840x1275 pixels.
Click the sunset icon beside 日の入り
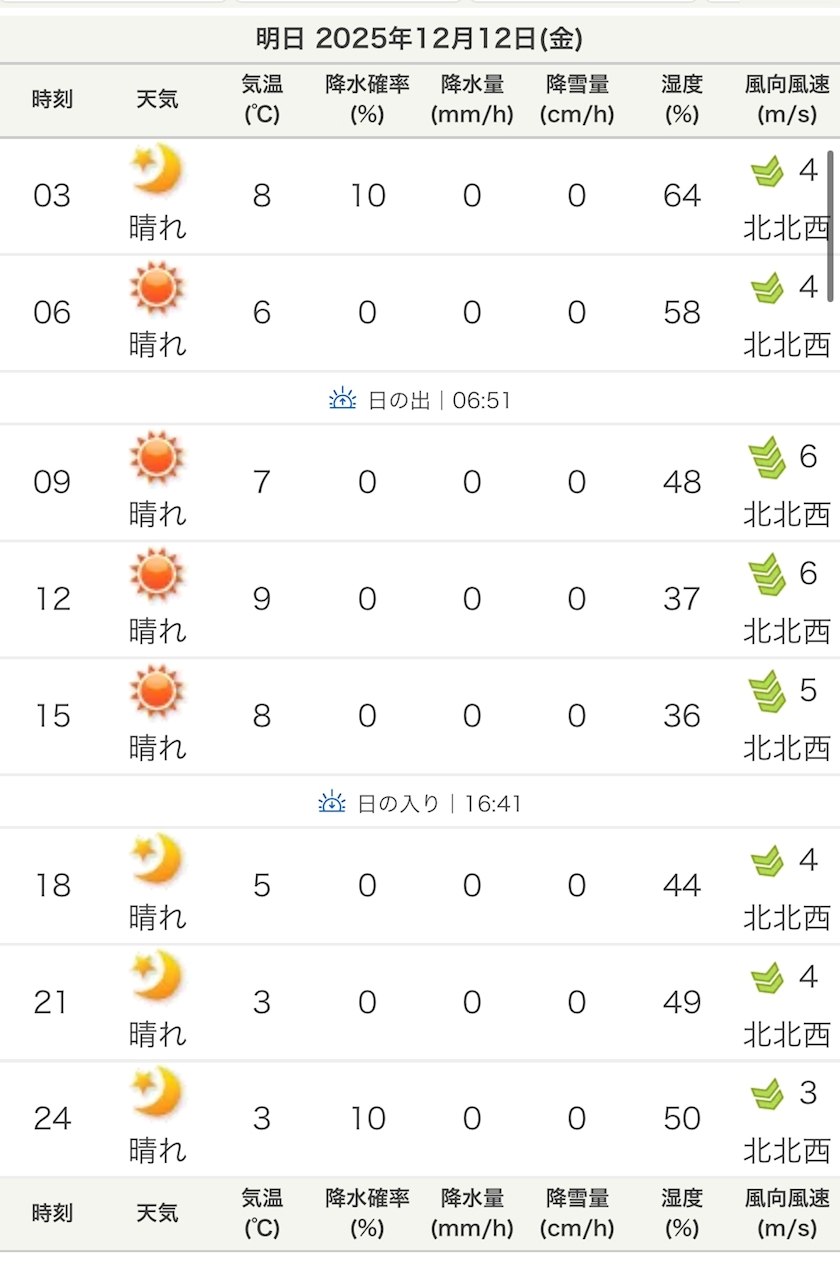point(332,803)
